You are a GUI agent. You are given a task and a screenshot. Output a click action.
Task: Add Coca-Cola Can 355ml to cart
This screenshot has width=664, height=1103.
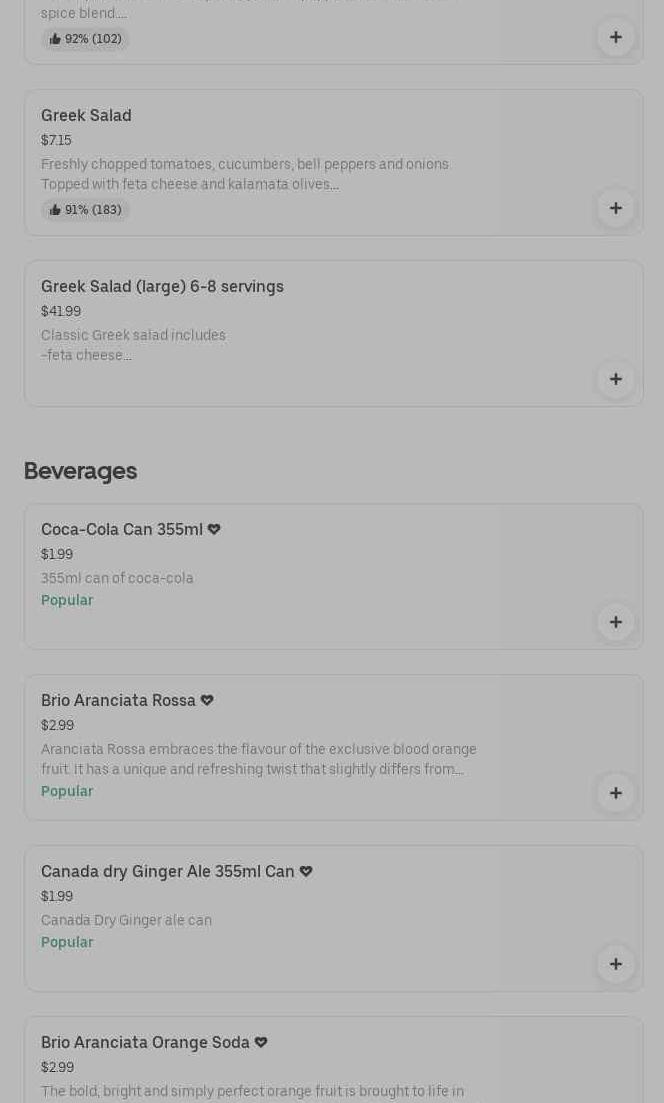[615, 622]
